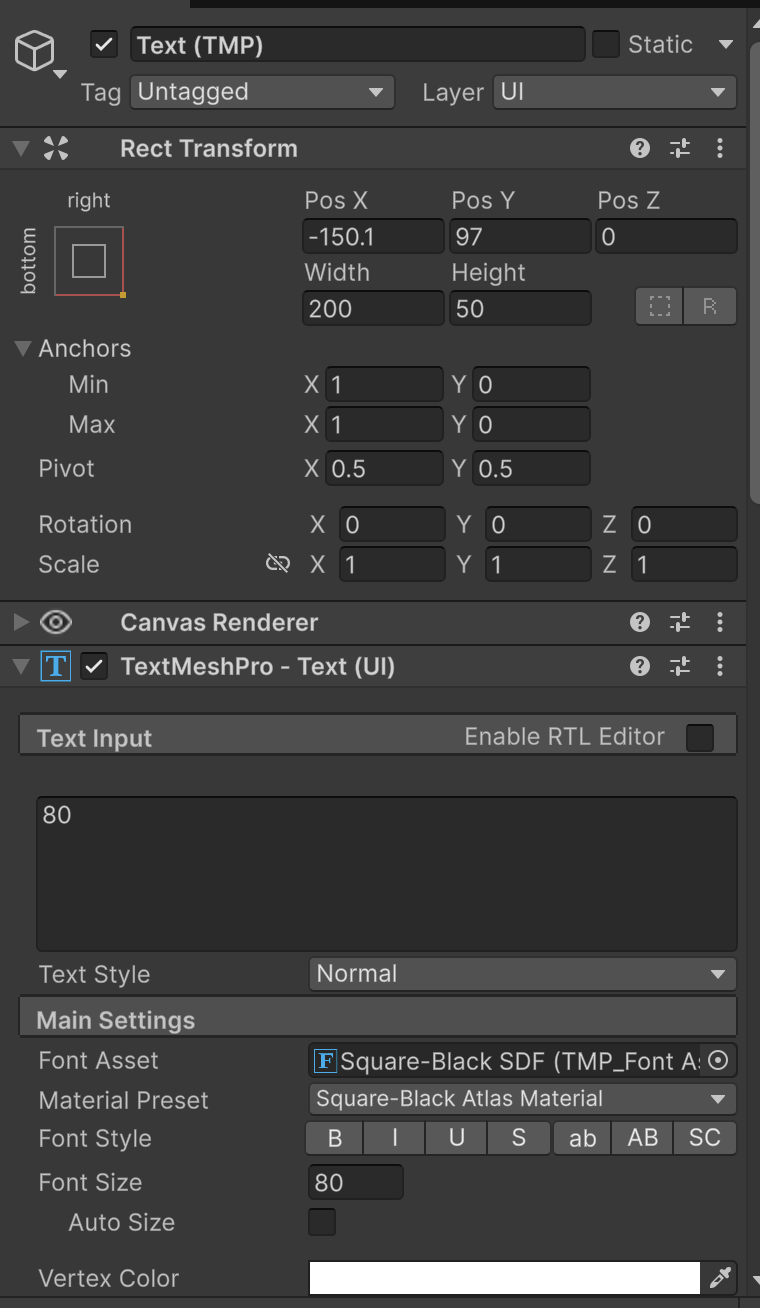Open the Font Asset object picker
Image resolution: width=760 pixels, height=1308 pixels.
pos(717,1061)
